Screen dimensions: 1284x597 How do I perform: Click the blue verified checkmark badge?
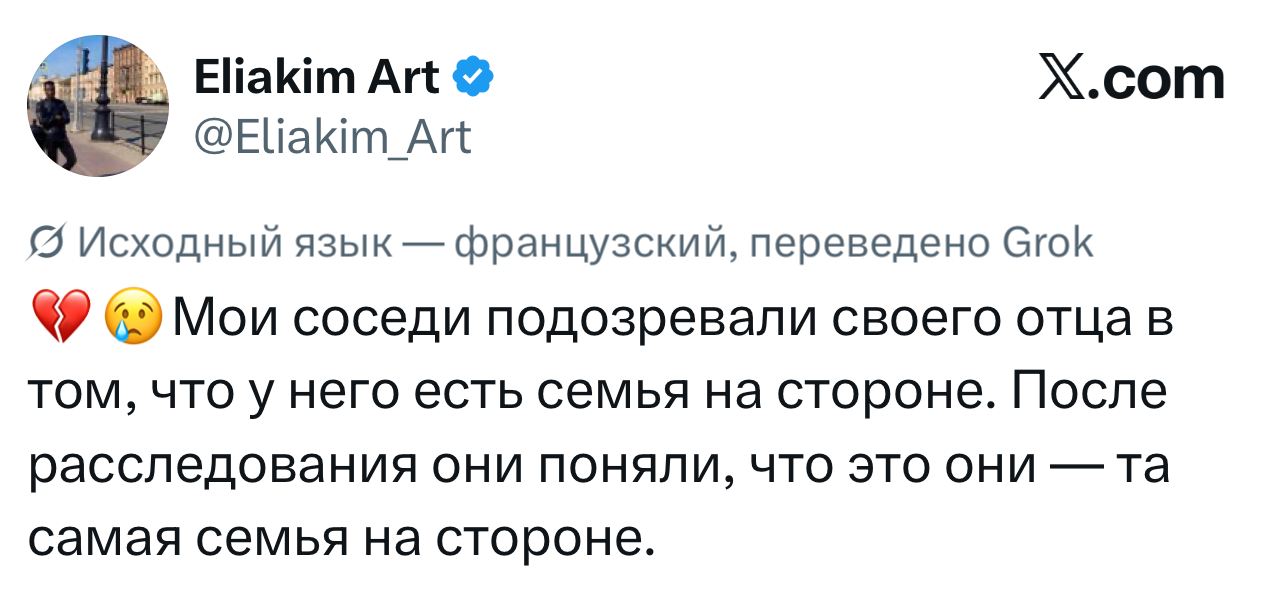click(472, 77)
